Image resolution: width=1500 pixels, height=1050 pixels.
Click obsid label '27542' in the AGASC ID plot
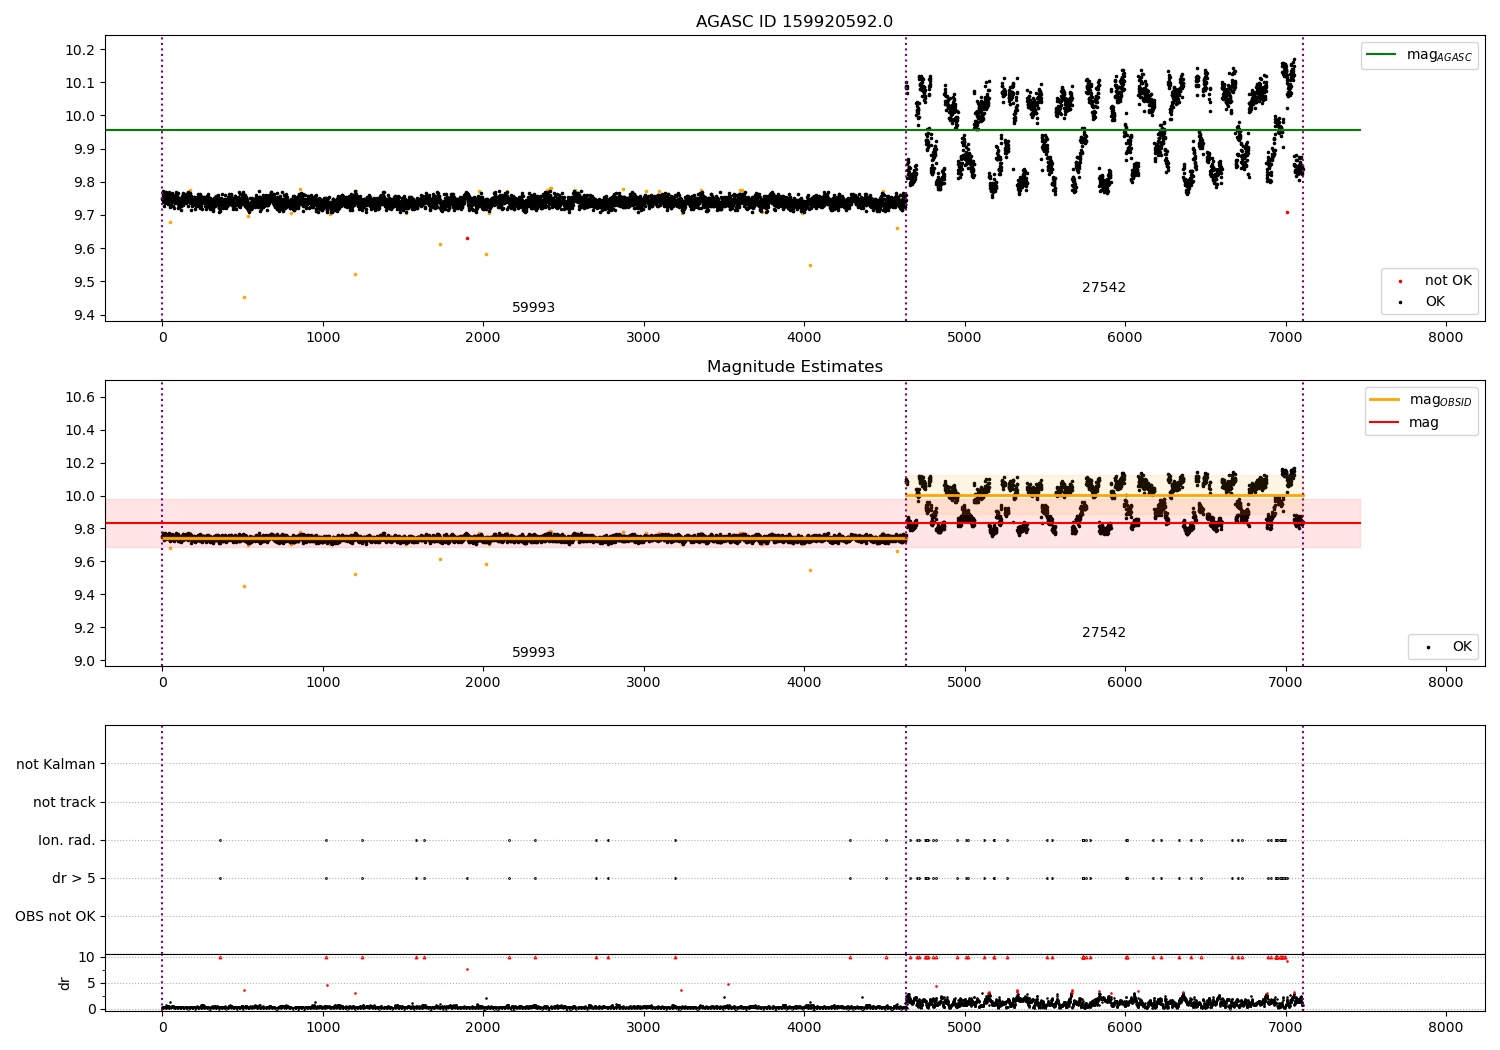click(1104, 288)
